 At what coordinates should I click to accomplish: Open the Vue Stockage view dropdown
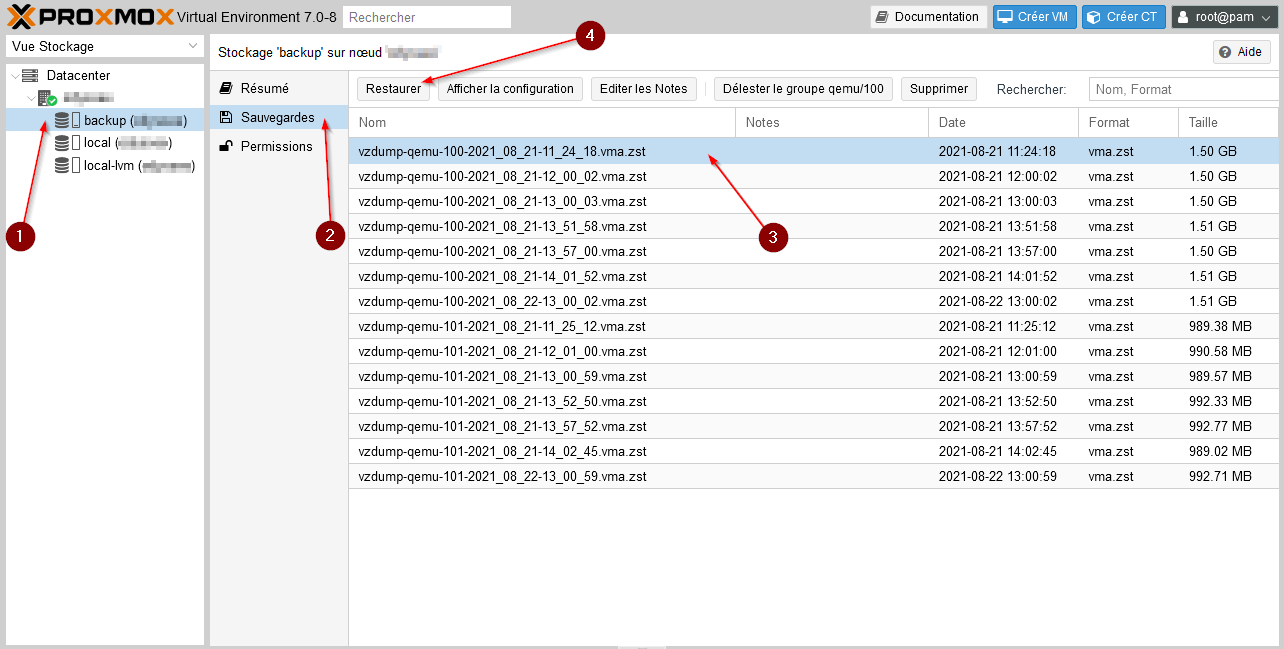[104, 47]
